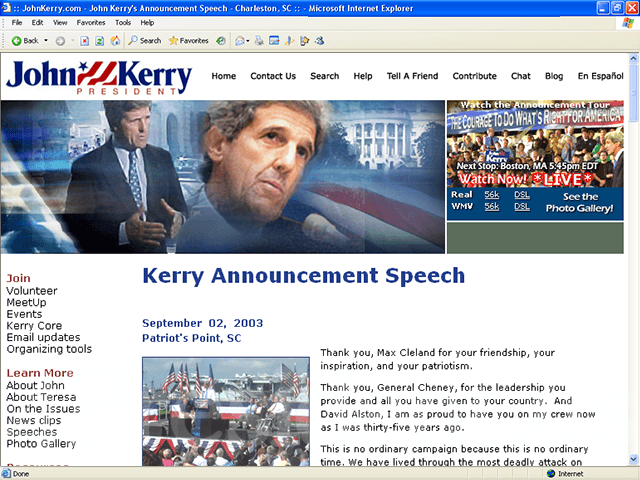The height and width of the screenshot is (480, 640).
Task: Open the Contribute link
Action: pyautogui.click(x=474, y=76)
